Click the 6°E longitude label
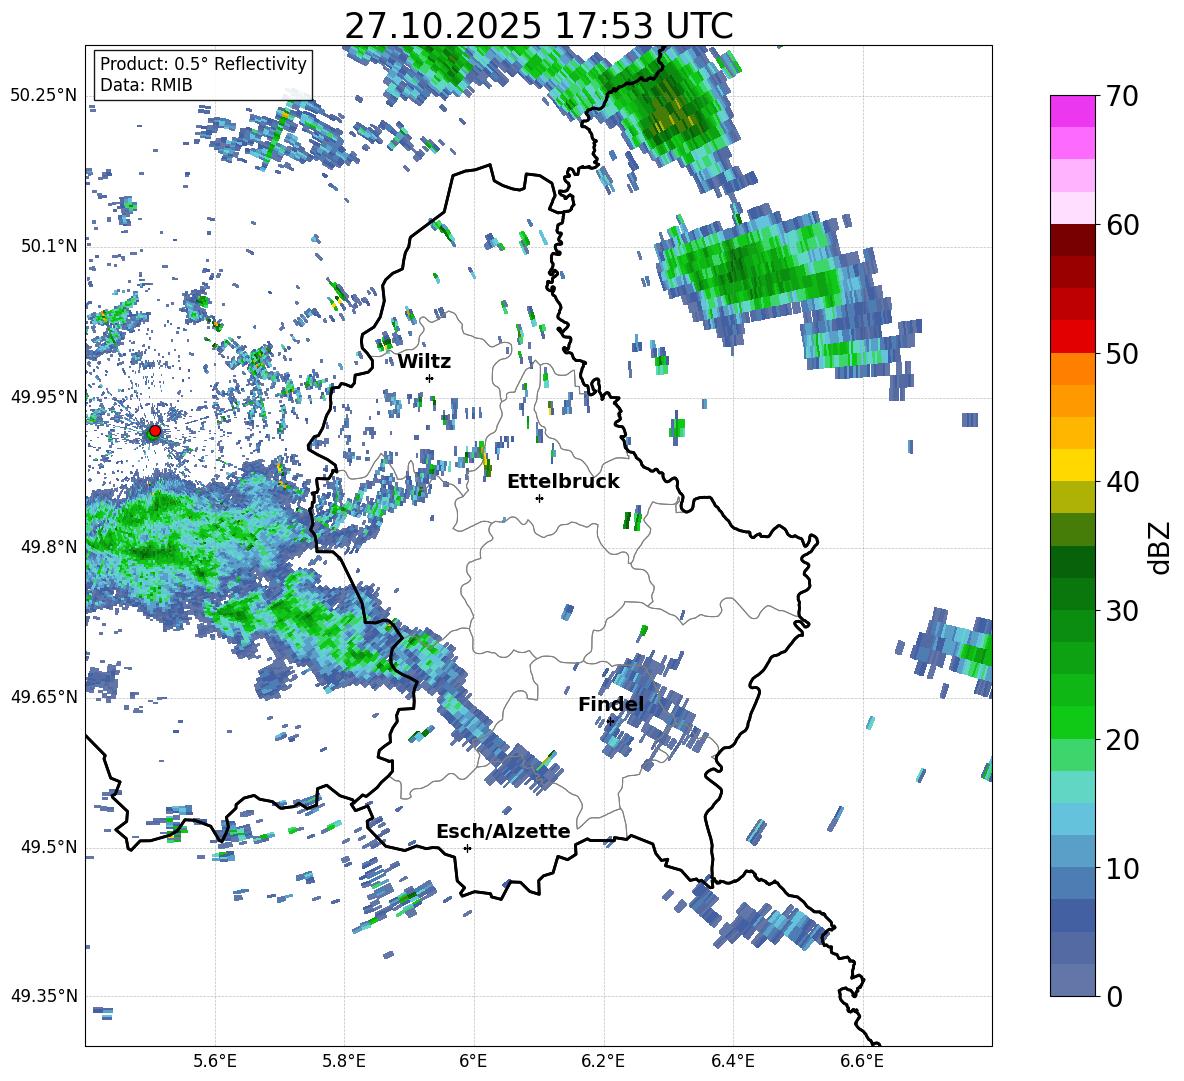This screenshot has width=1184, height=1081. click(473, 1061)
